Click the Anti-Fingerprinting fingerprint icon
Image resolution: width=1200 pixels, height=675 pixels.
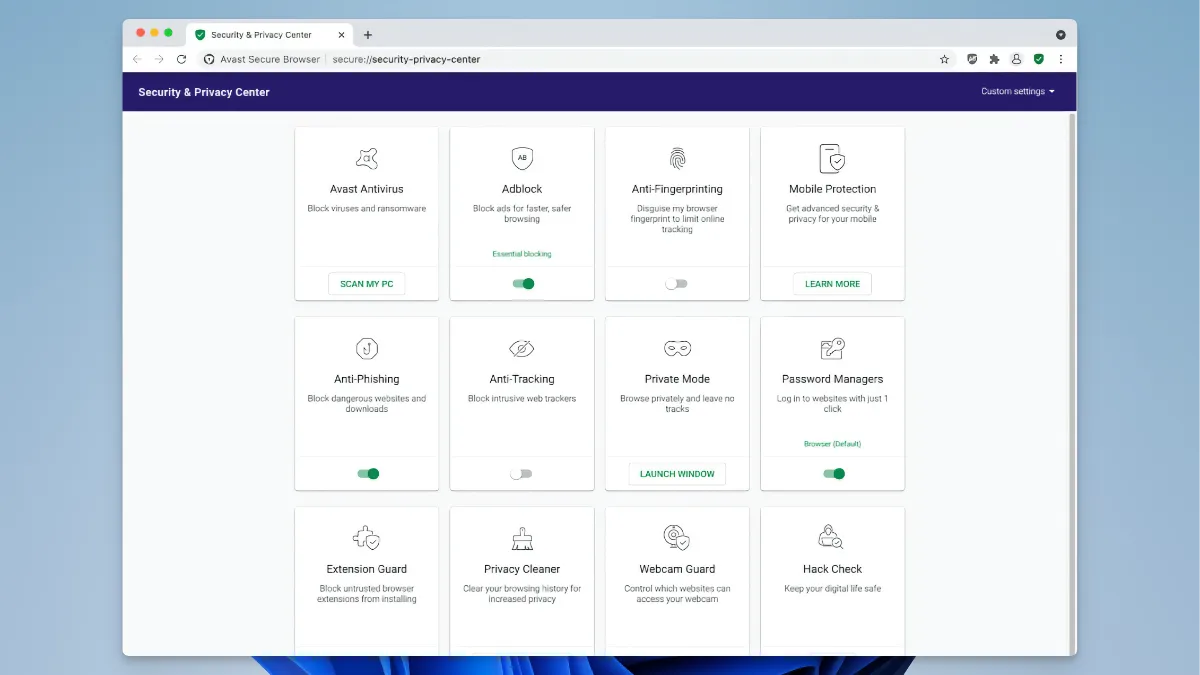pyautogui.click(x=677, y=158)
